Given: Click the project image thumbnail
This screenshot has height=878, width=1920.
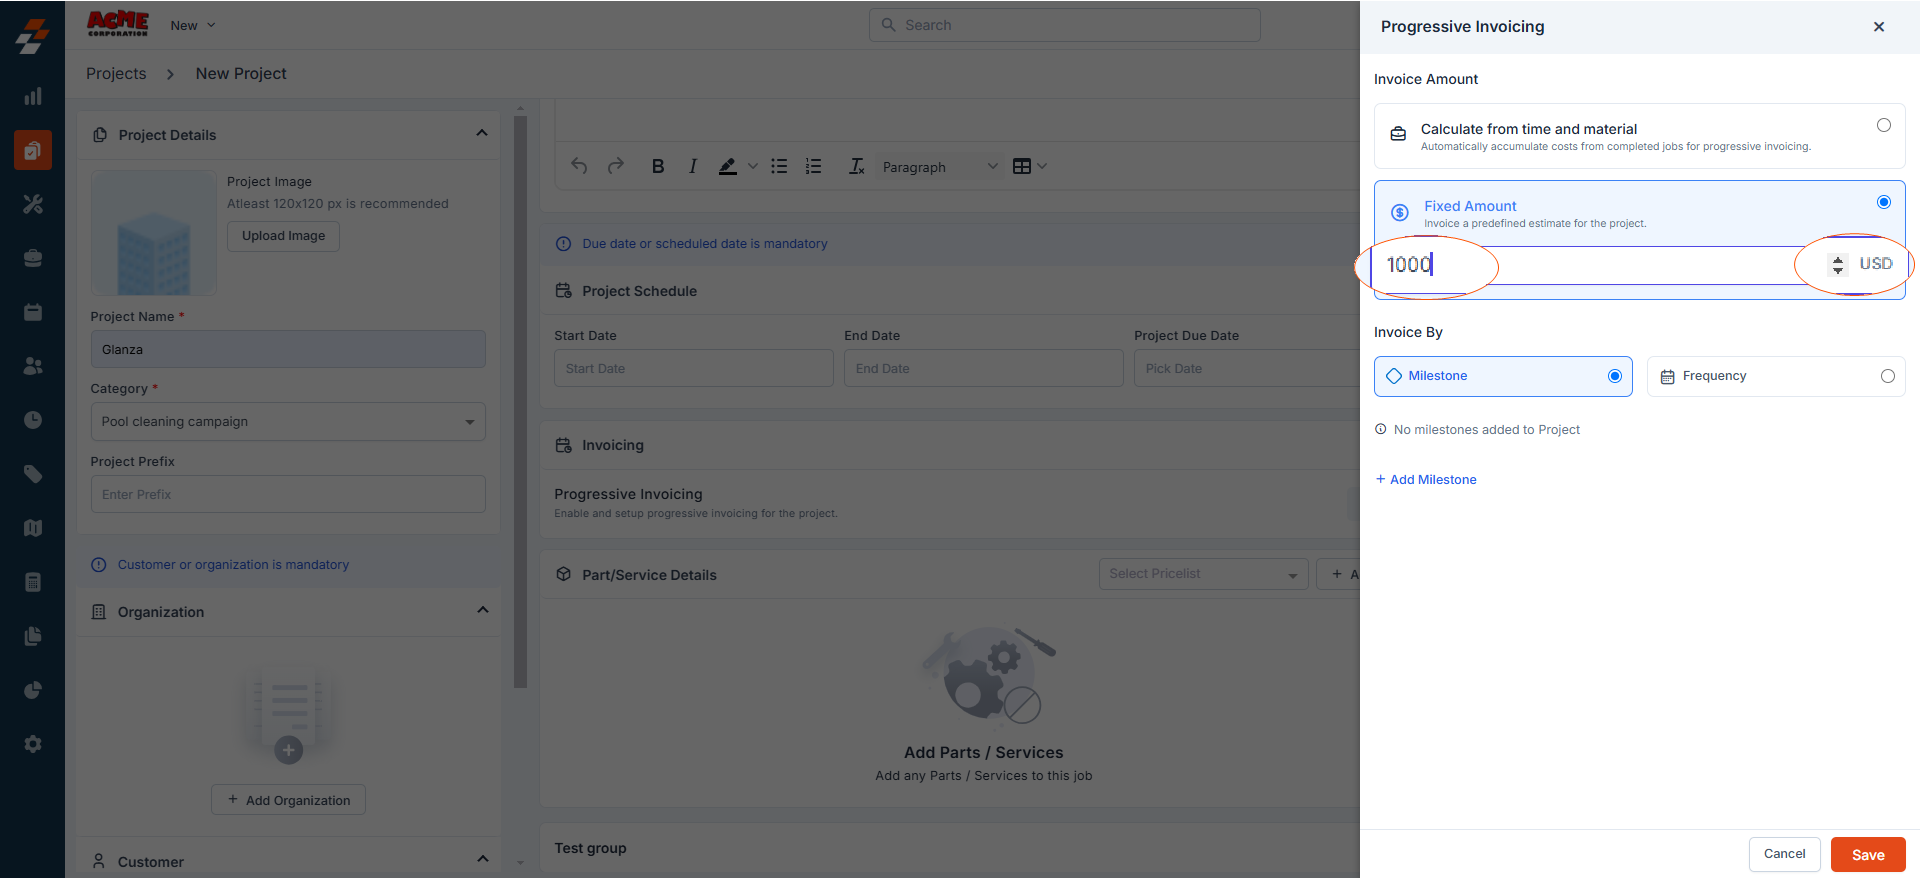Looking at the screenshot, I should [x=154, y=233].
